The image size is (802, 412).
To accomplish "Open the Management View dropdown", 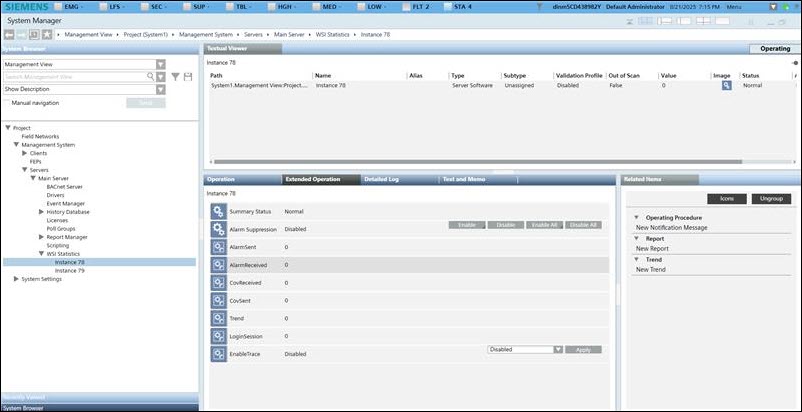I will point(82,63).
